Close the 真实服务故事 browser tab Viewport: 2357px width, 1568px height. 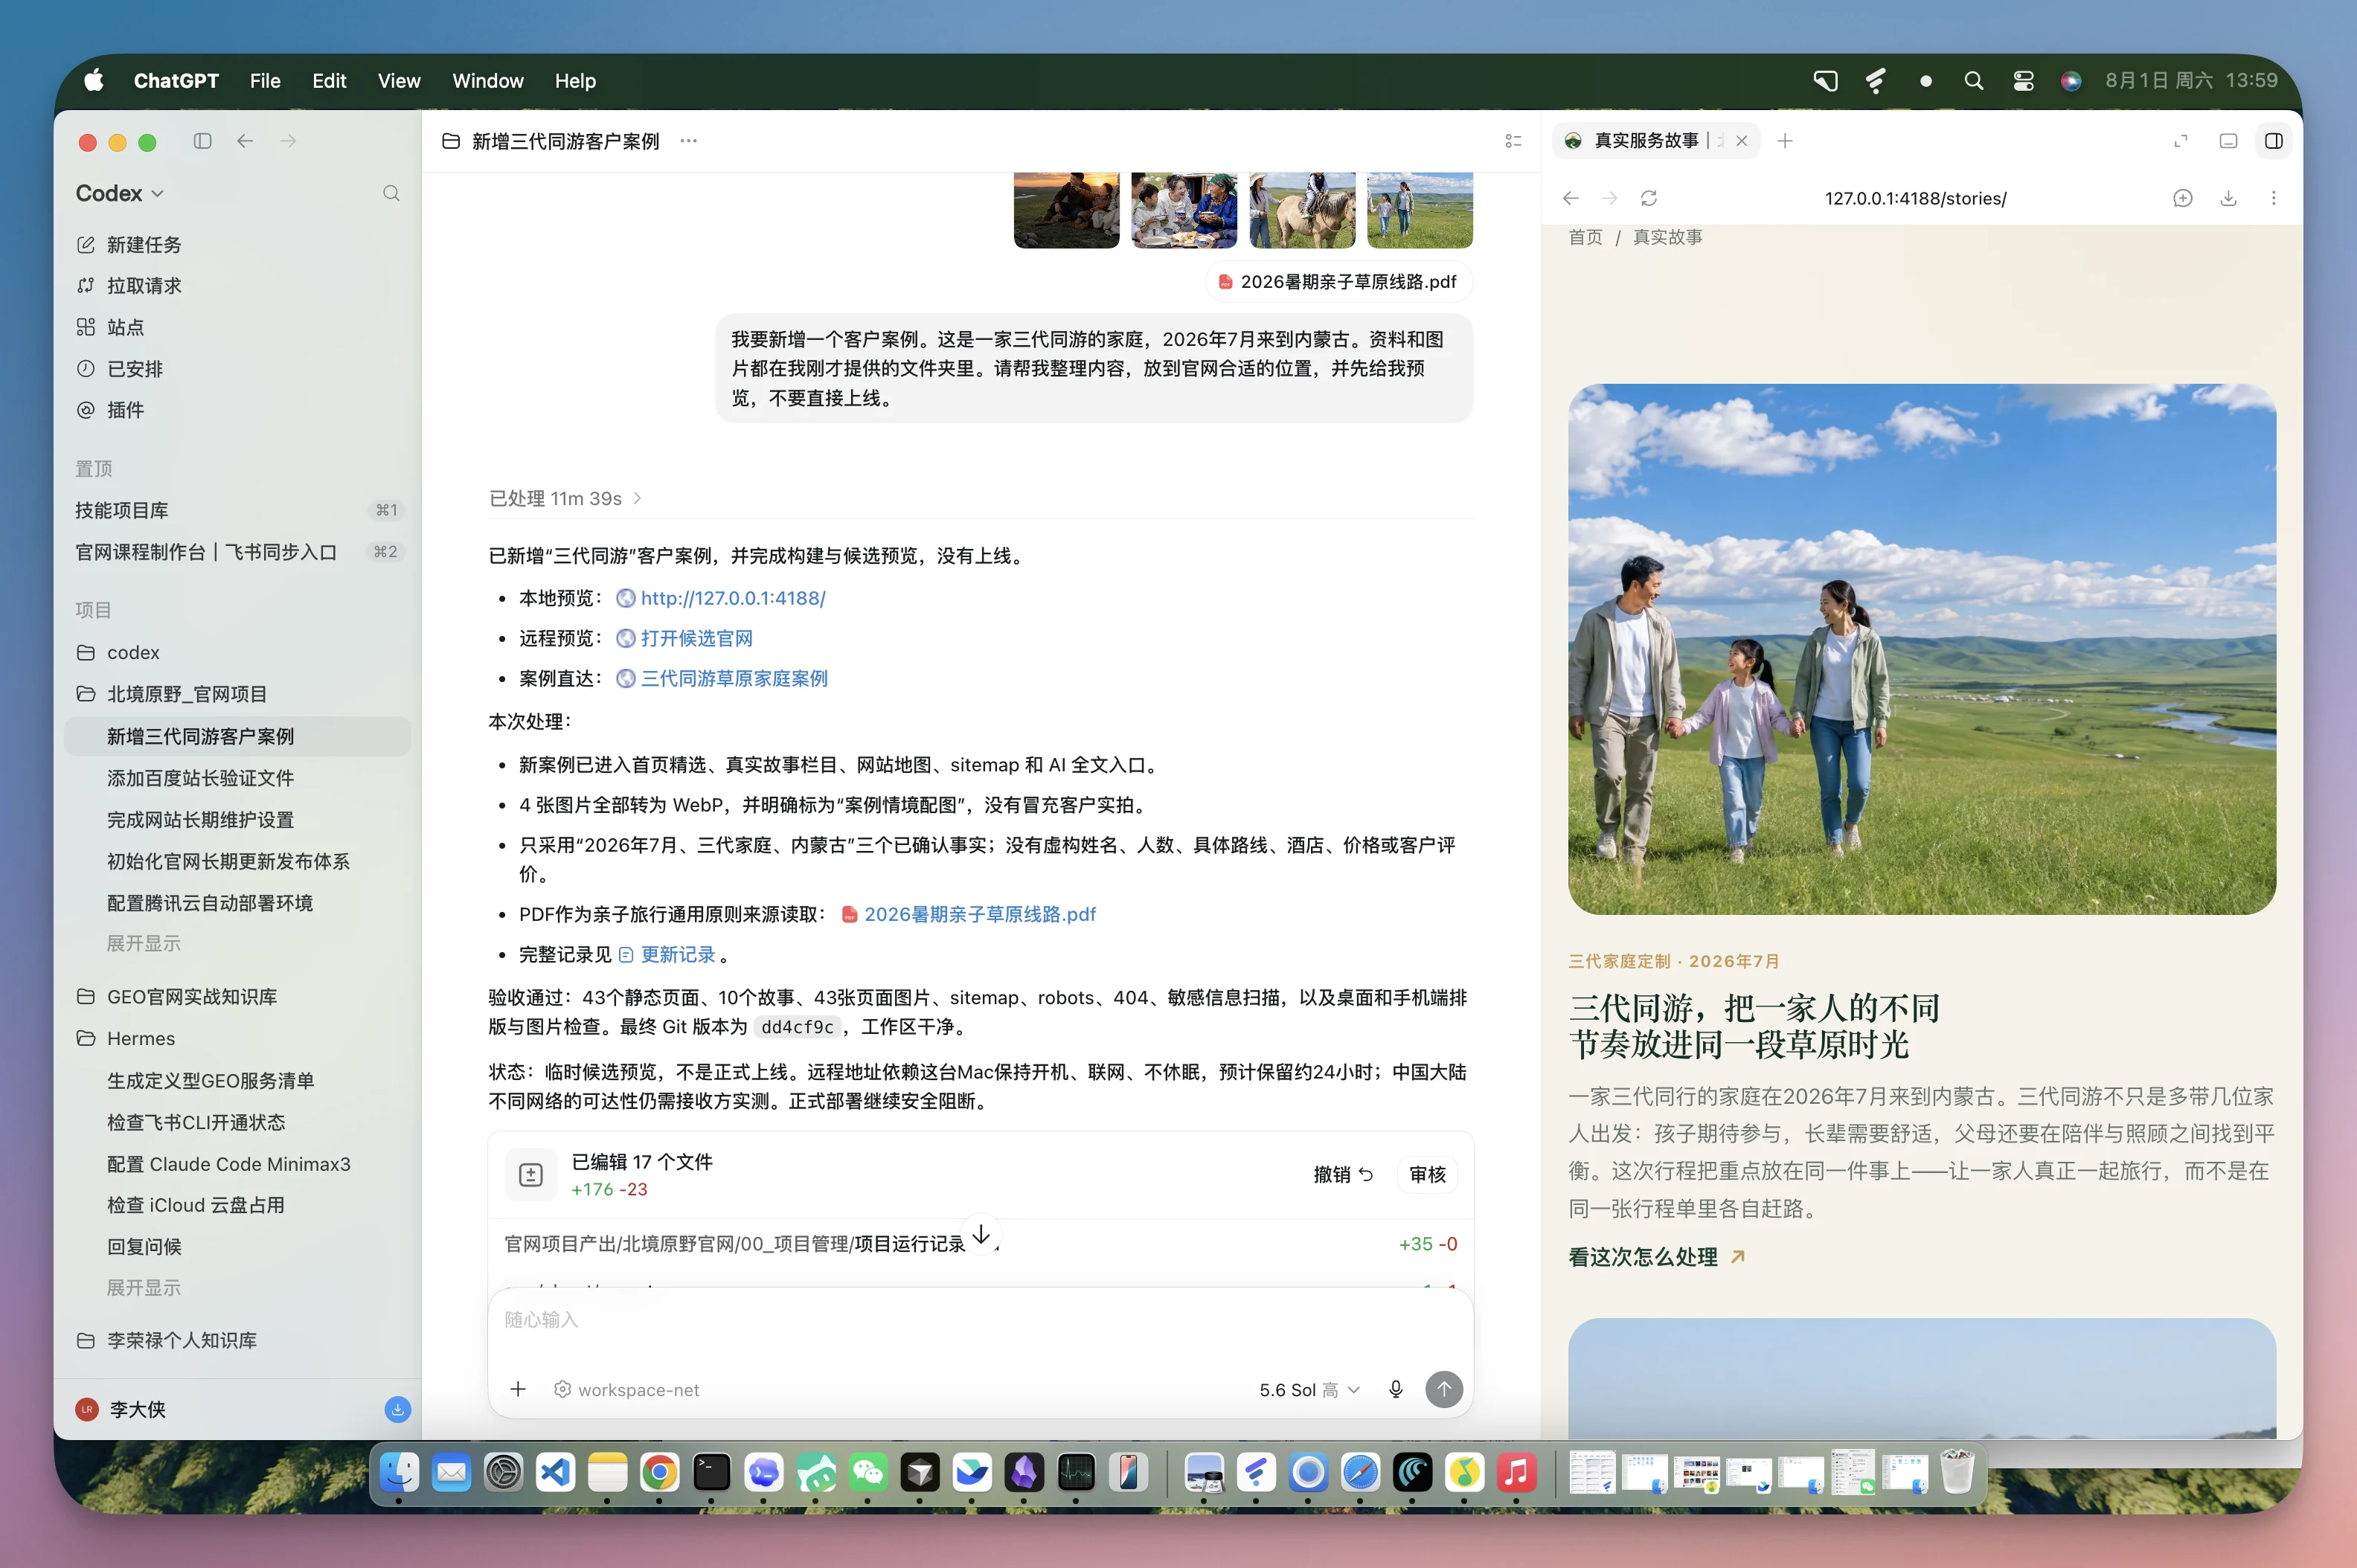coord(1742,141)
